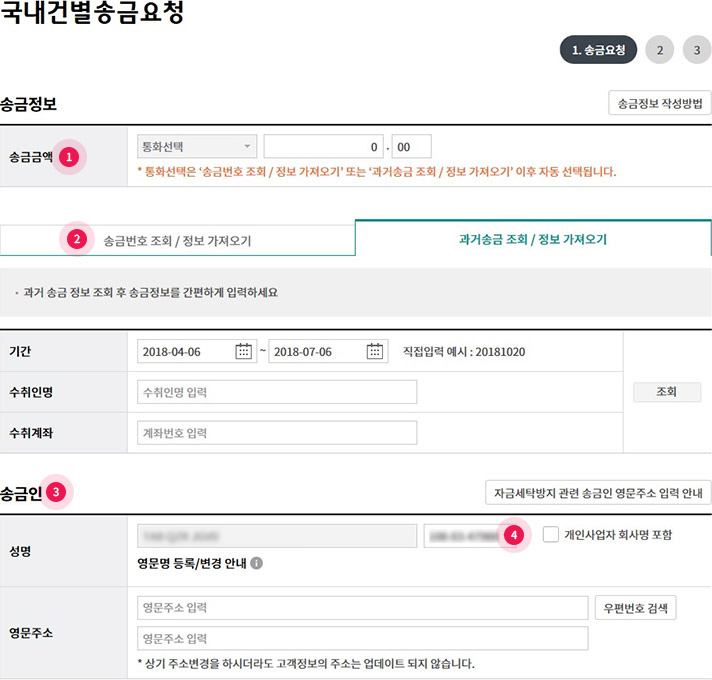The height and width of the screenshot is (680, 712).
Task: Click the numbered marker 1 beside 송금금액
Action: point(69,157)
